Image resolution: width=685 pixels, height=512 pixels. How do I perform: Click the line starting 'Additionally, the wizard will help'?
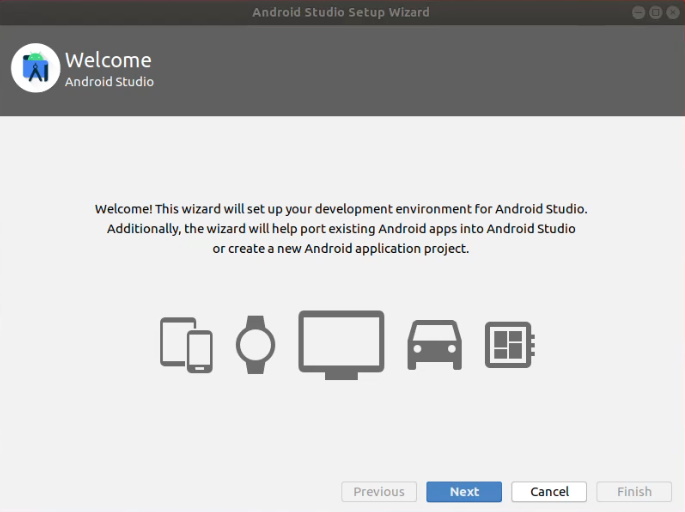pos(341,229)
